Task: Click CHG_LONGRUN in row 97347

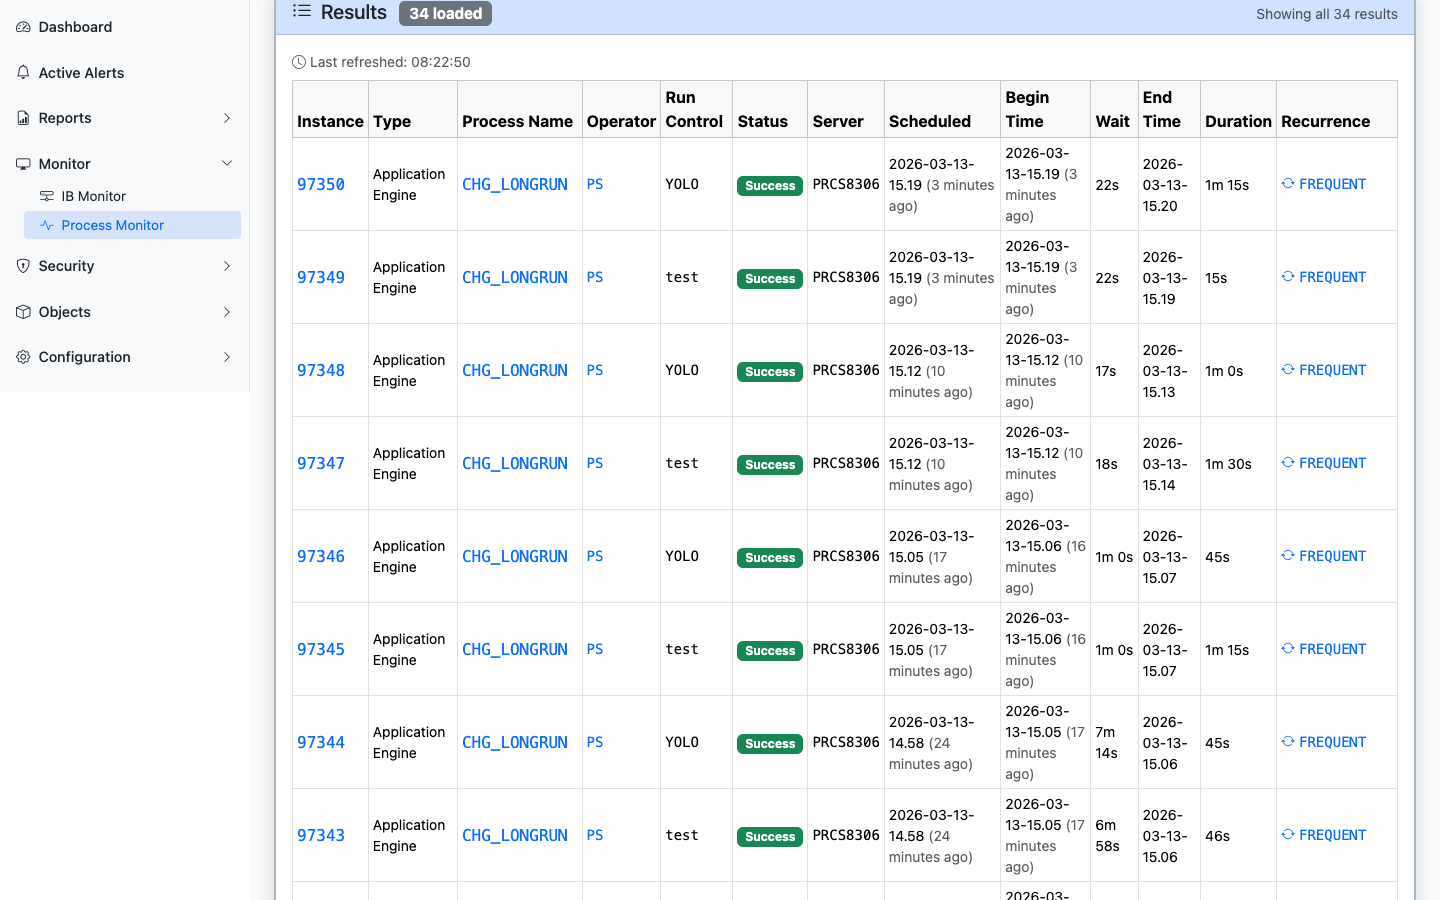Action: 515,463
